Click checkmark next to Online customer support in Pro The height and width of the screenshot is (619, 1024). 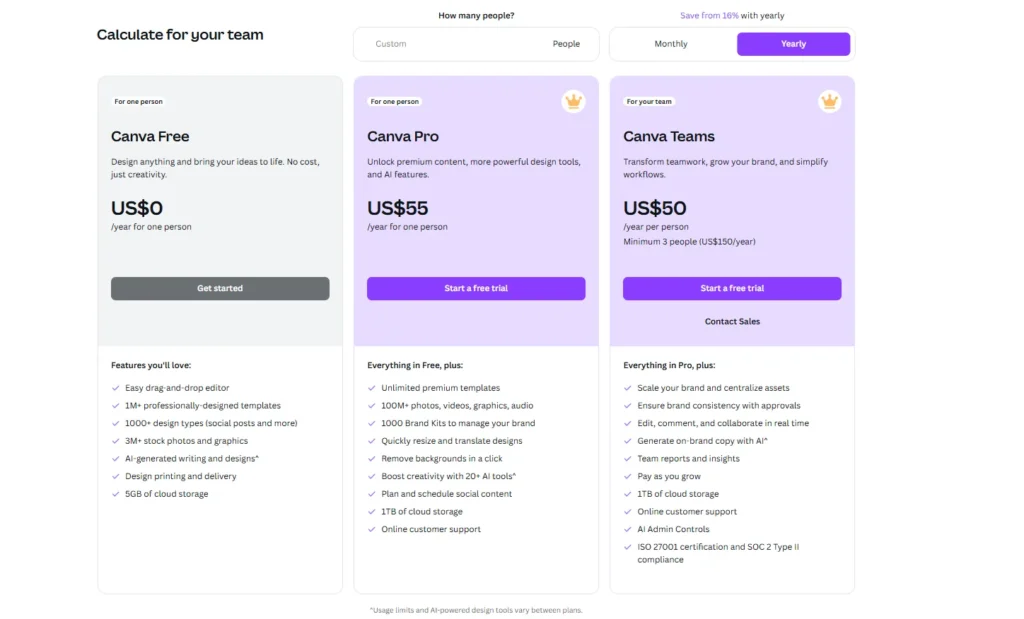click(x=372, y=530)
